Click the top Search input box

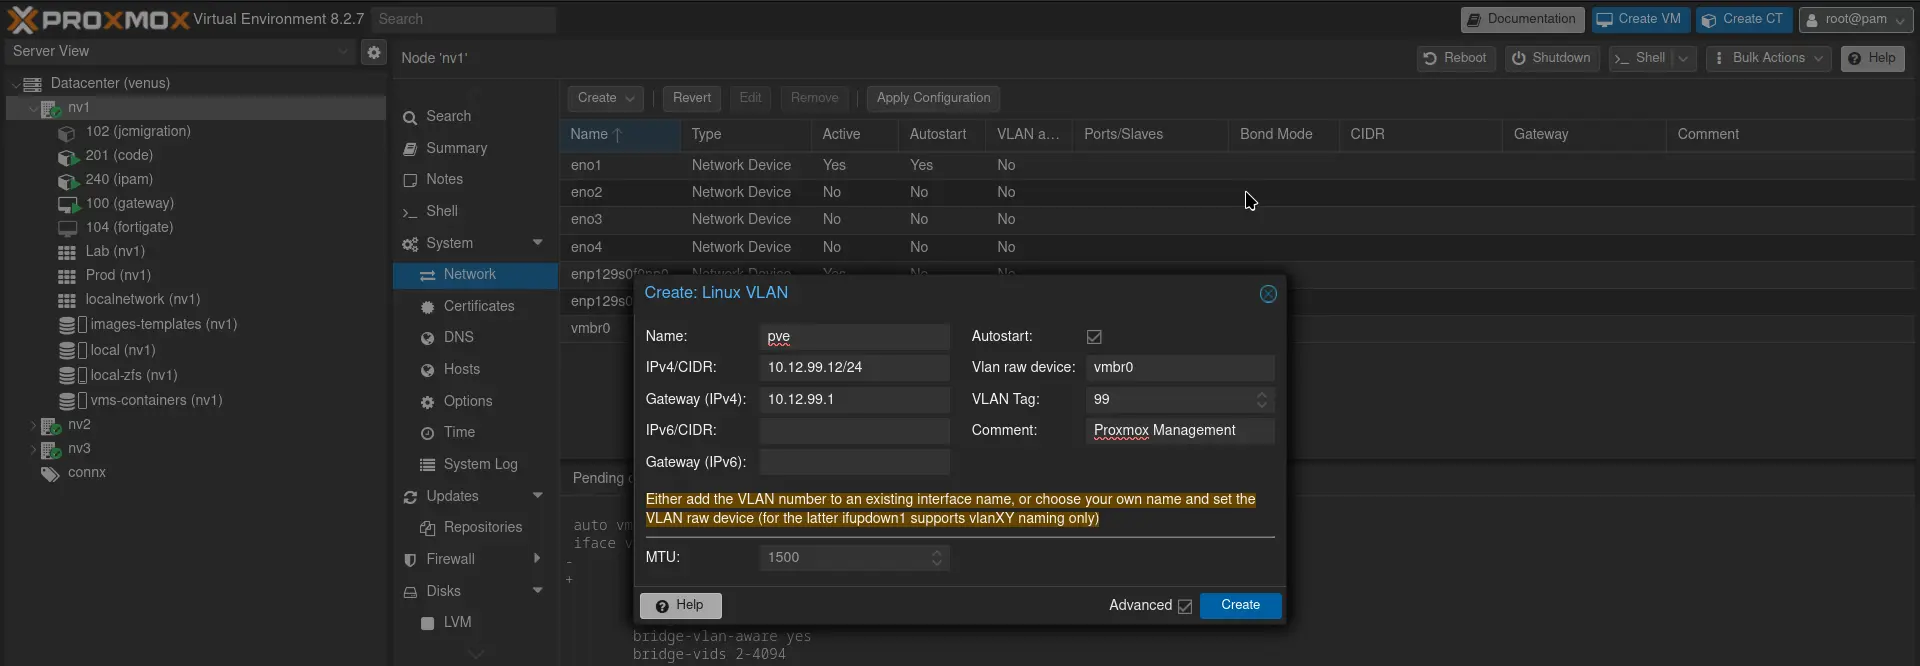(x=463, y=20)
